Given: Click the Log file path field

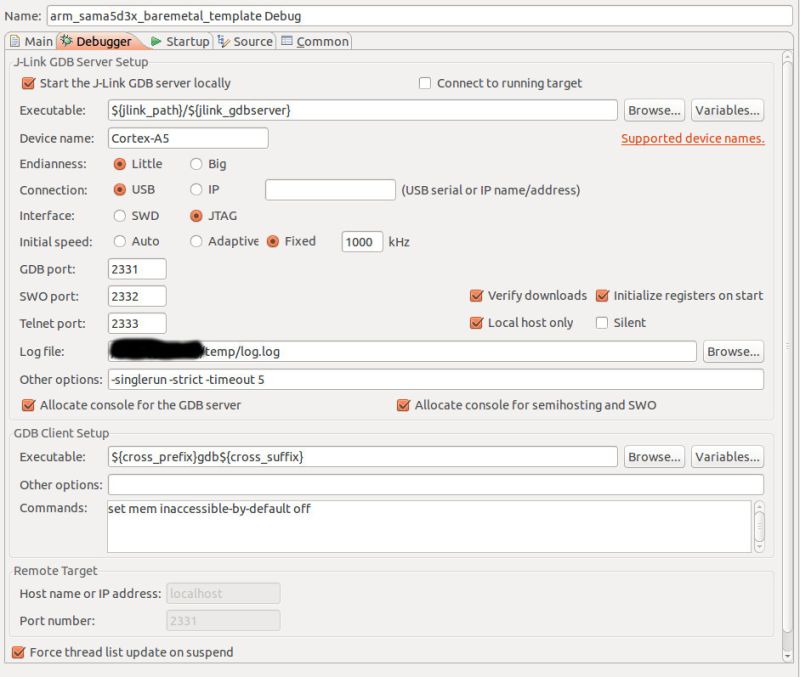Looking at the screenshot, I should click(402, 352).
